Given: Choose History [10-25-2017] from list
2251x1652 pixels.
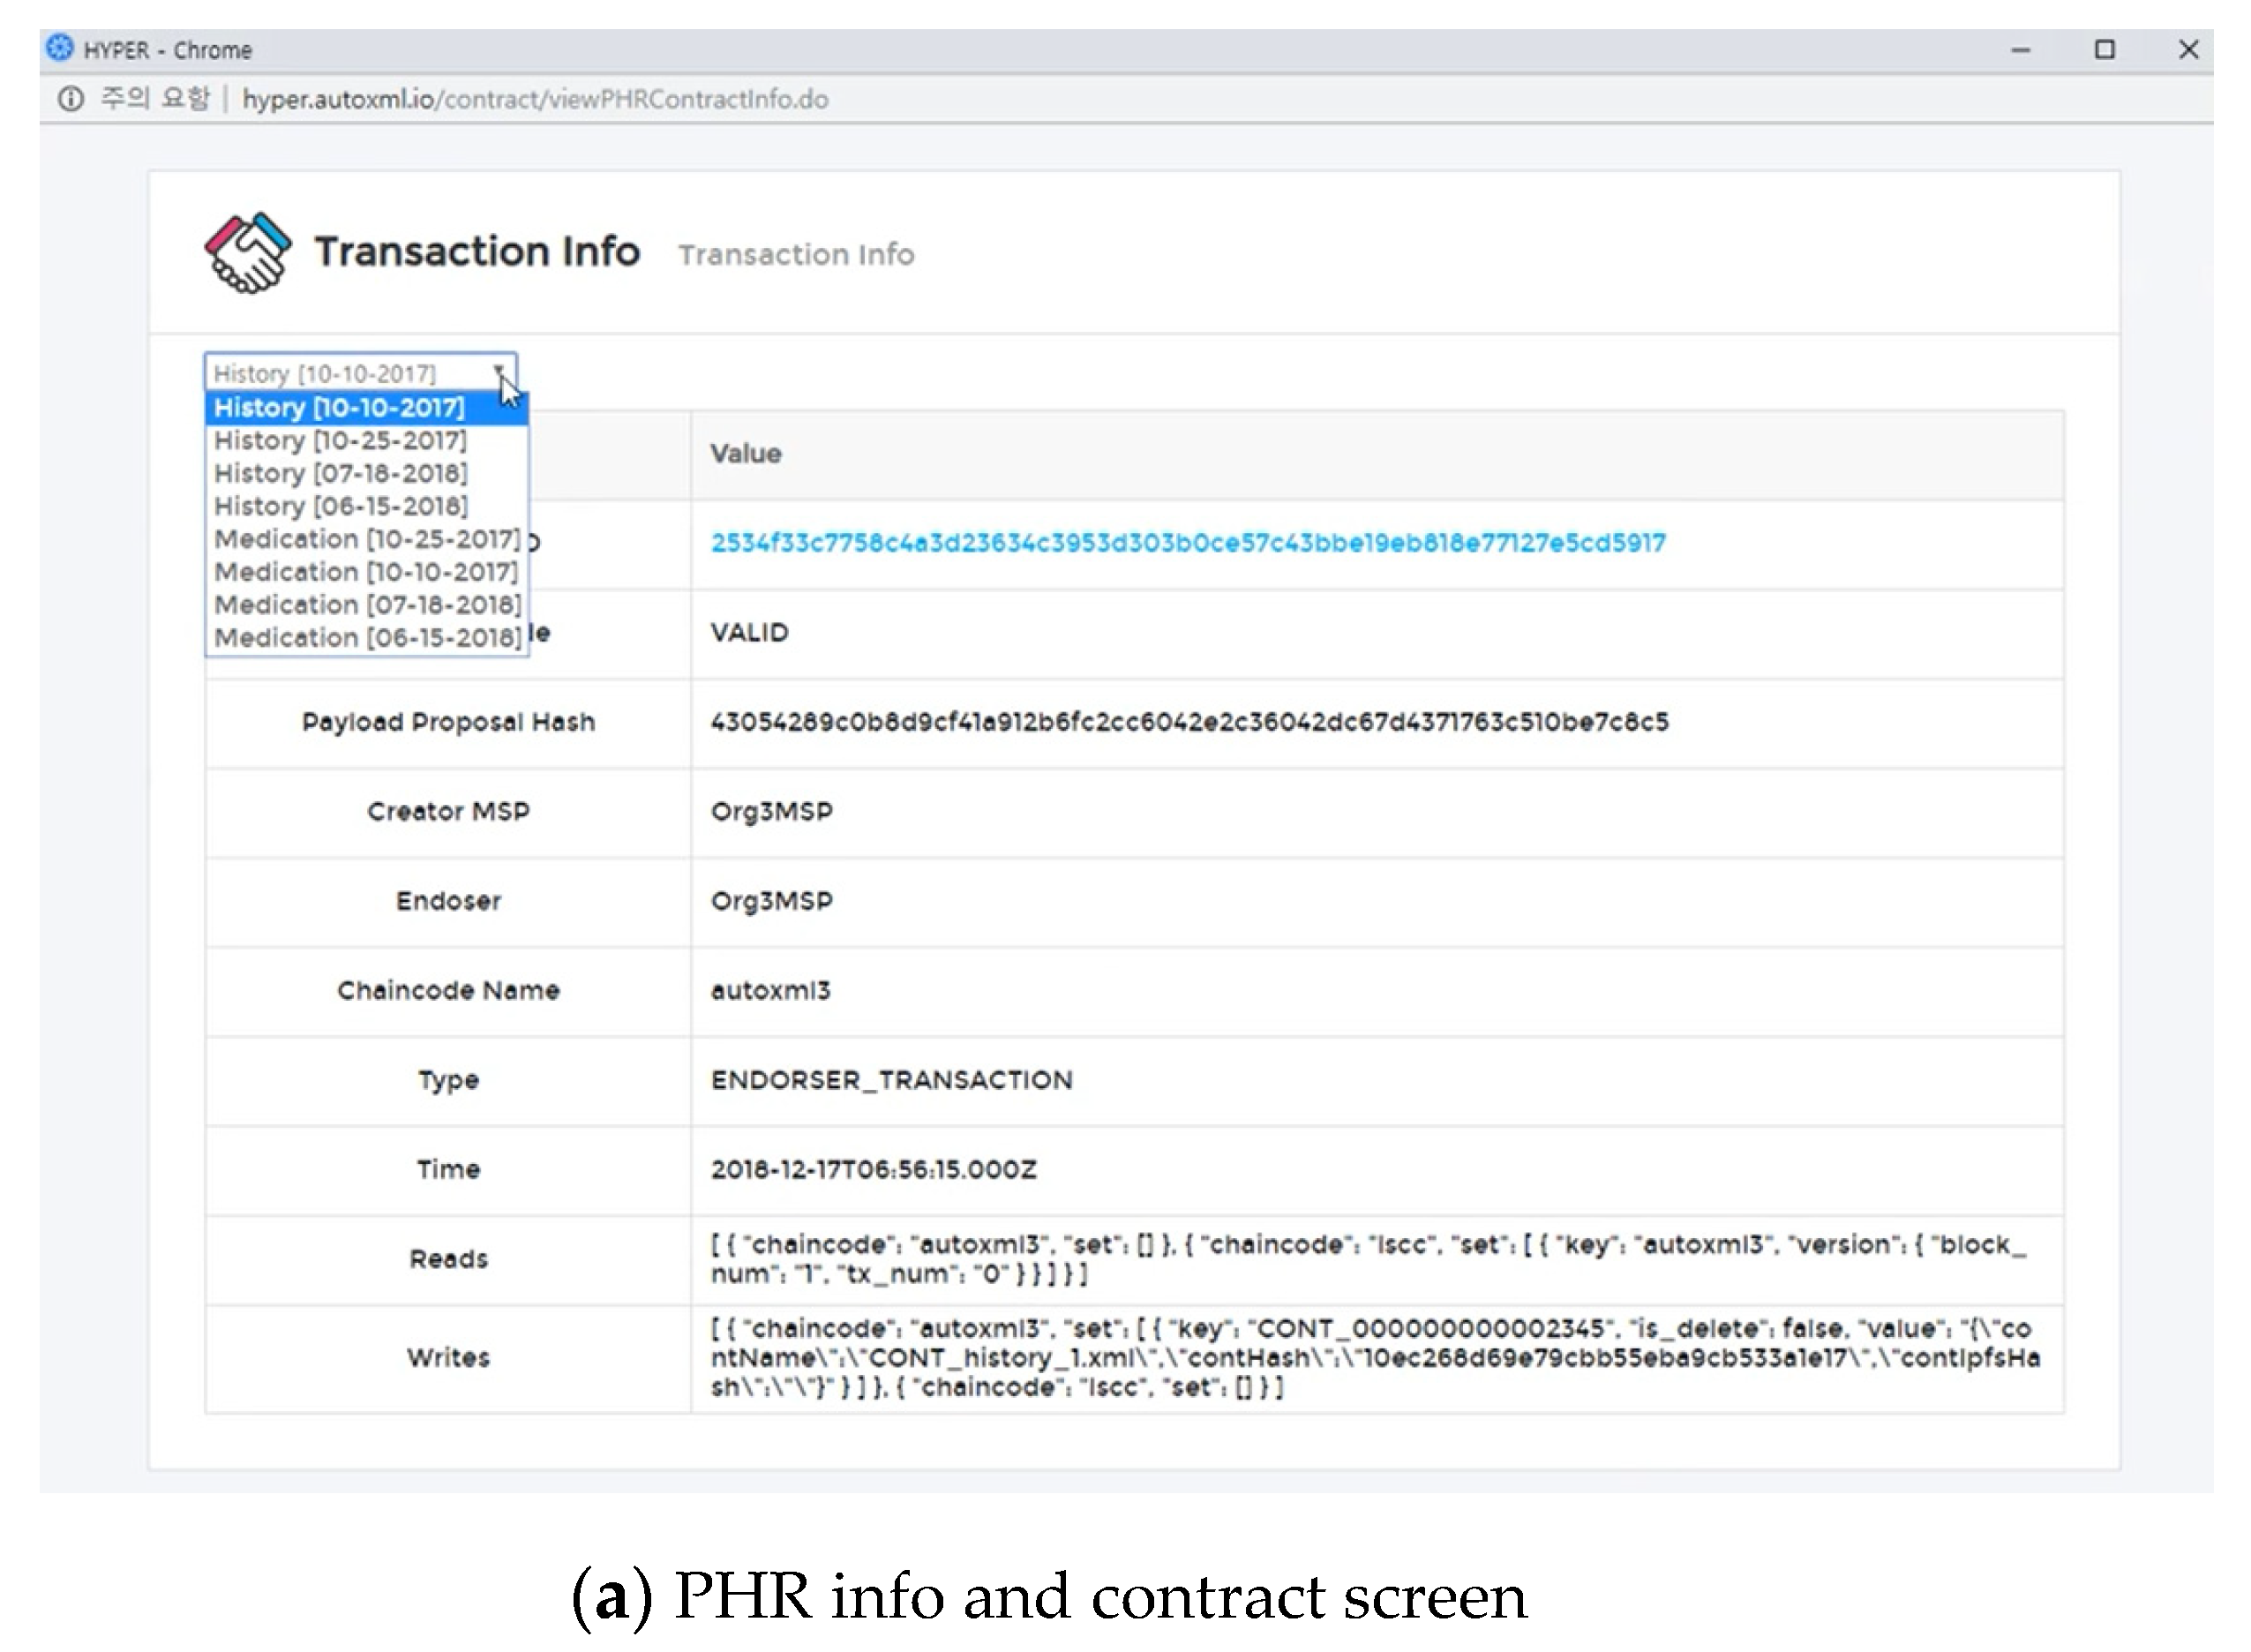Looking at the screenshot, I should 340,441.
